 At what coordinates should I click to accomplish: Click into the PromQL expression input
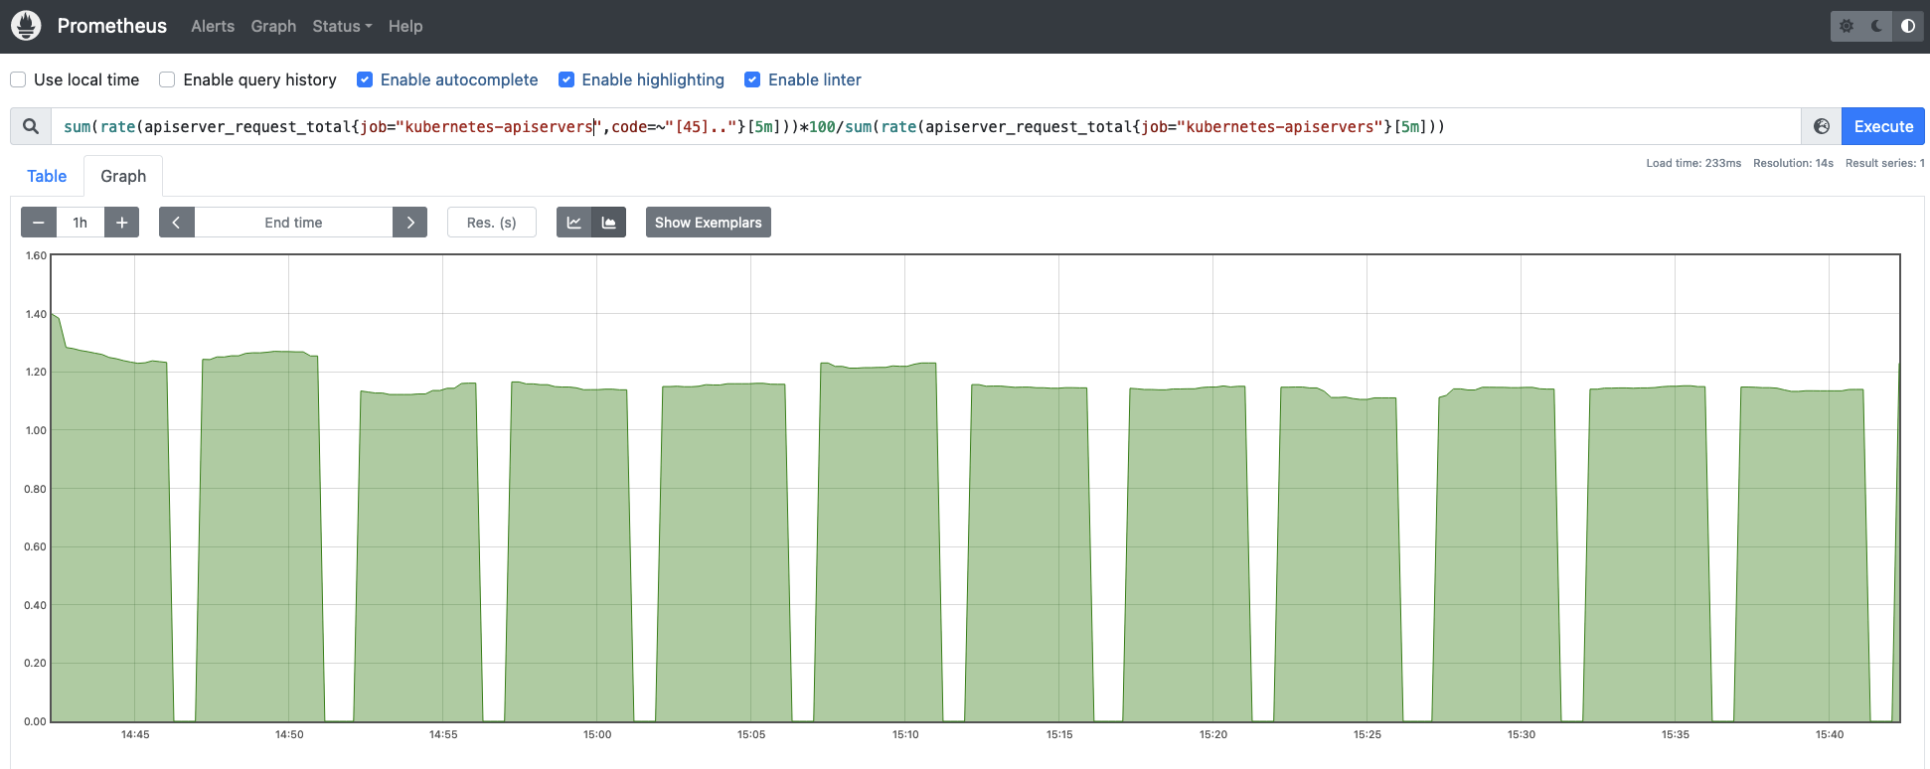pyautogui.click(x=926, y=126)
